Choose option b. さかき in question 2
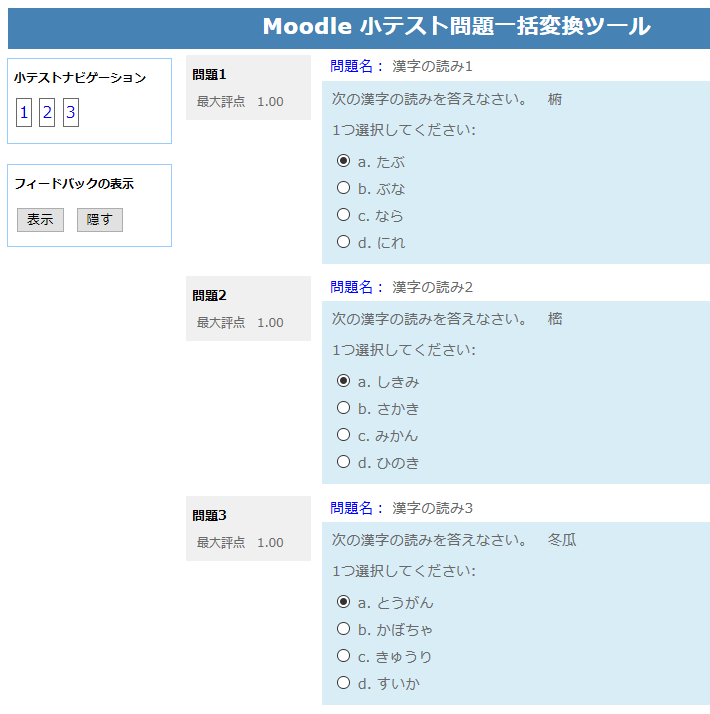 (x=343, y=408)
